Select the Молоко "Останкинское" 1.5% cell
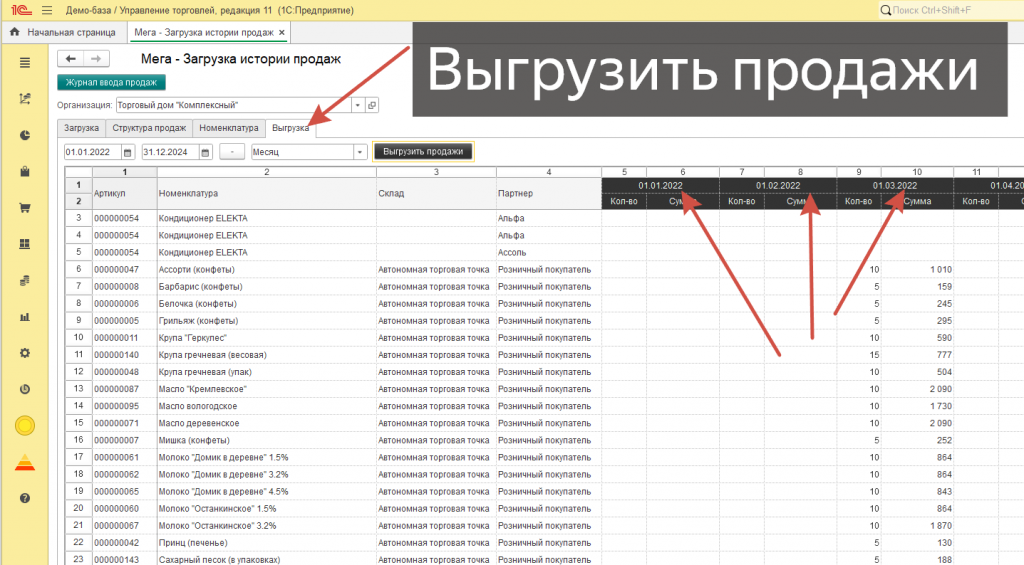Image resolution: width=1024 pixels, height=565 pixels. (266, 509)
